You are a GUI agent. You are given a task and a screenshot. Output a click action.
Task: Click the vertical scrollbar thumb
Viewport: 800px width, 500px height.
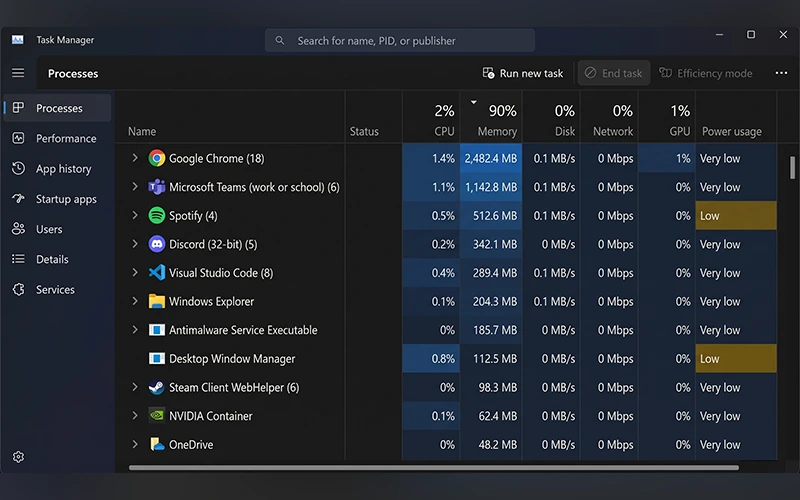tap(792, 168)
